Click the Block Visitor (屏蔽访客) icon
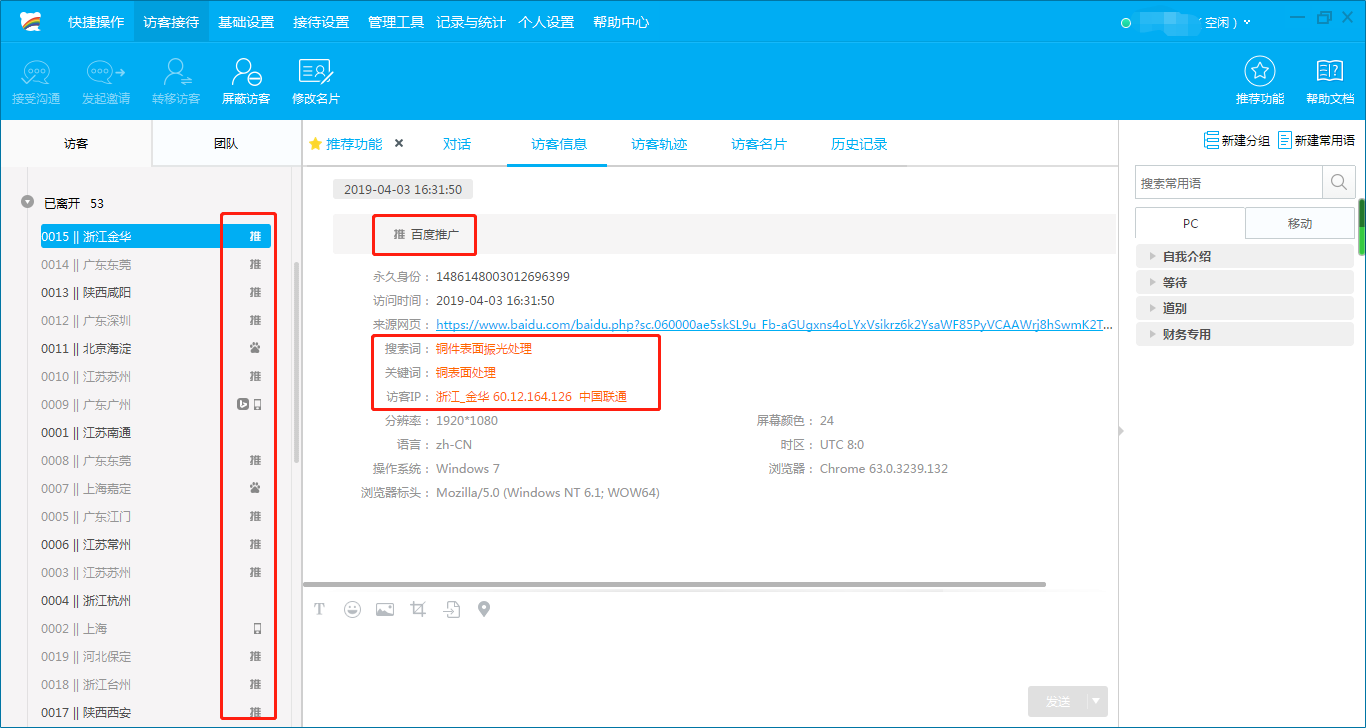The width and height of the screenshot is (1366, 728). (x=246, y=73)
